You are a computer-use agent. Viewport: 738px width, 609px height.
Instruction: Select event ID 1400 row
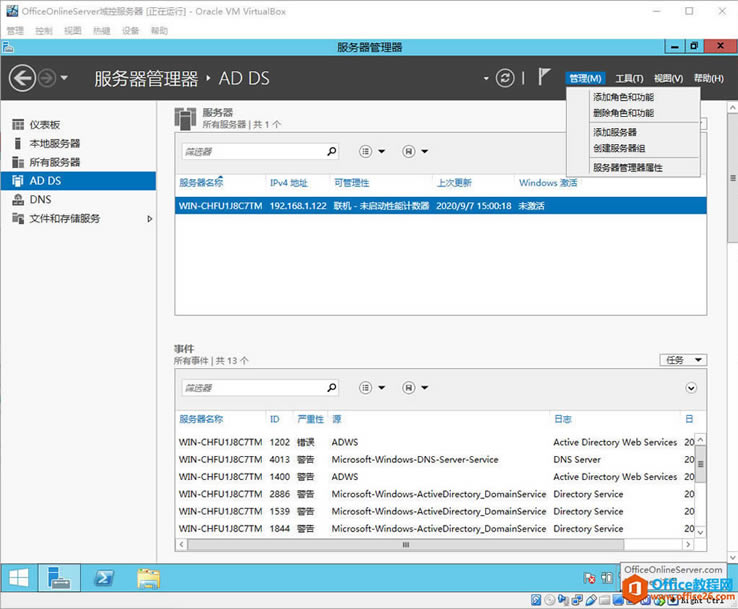(x=435, y=477)
